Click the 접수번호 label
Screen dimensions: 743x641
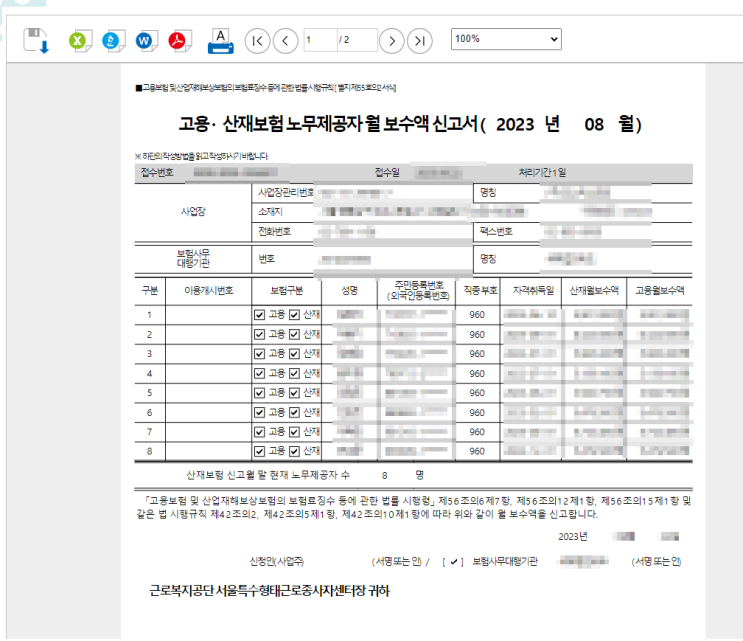157,172
